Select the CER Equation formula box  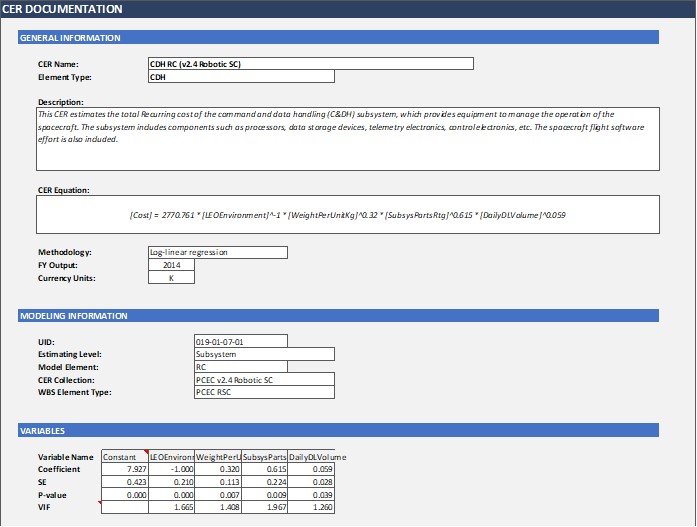click(348, 215)
